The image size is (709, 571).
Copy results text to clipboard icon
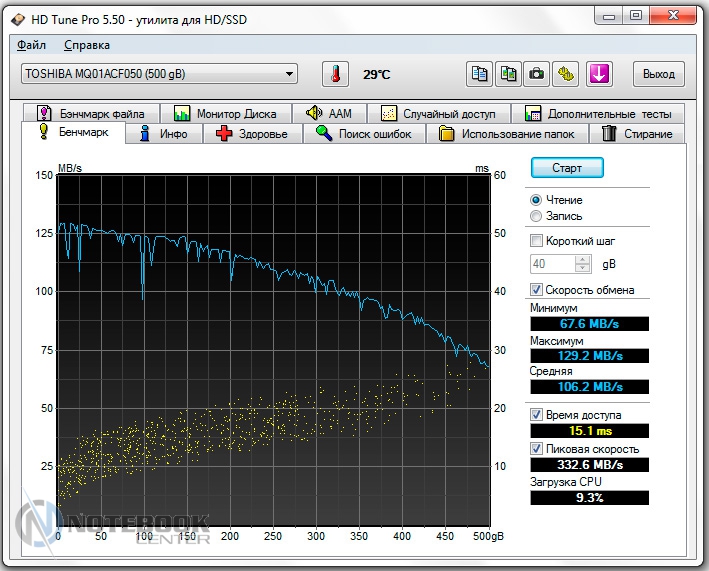pos(480,74)
